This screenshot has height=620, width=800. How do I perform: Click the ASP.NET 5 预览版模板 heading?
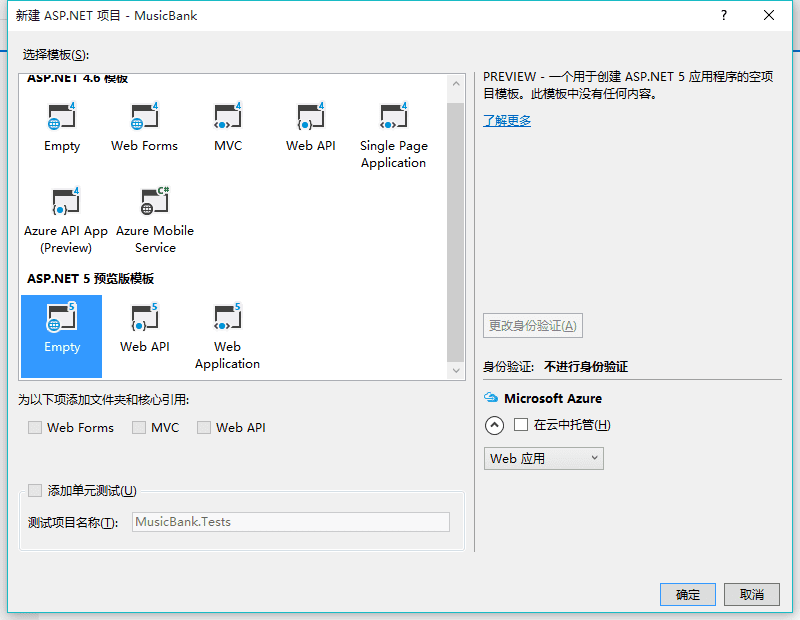pos(90,279)
